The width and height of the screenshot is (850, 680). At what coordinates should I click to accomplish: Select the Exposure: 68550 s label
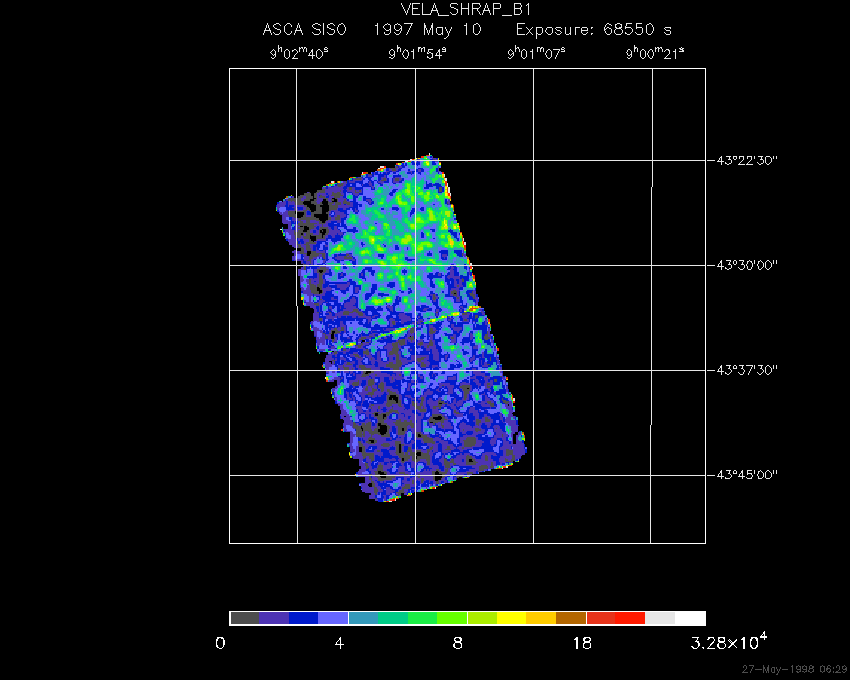[594, 29]
